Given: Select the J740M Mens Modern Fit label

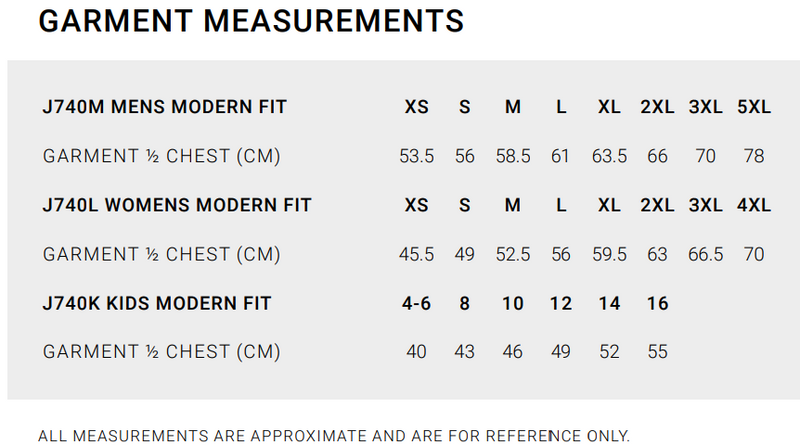Looking at the screenshot, I should [165, 107].
